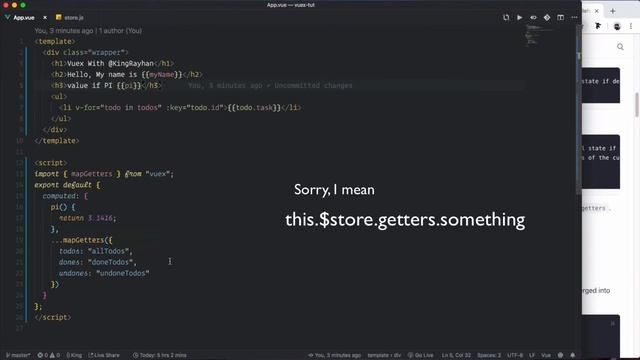Click the <template> opening tag line
This screenshot has width=640, height=360.
[x=55, y=41]
